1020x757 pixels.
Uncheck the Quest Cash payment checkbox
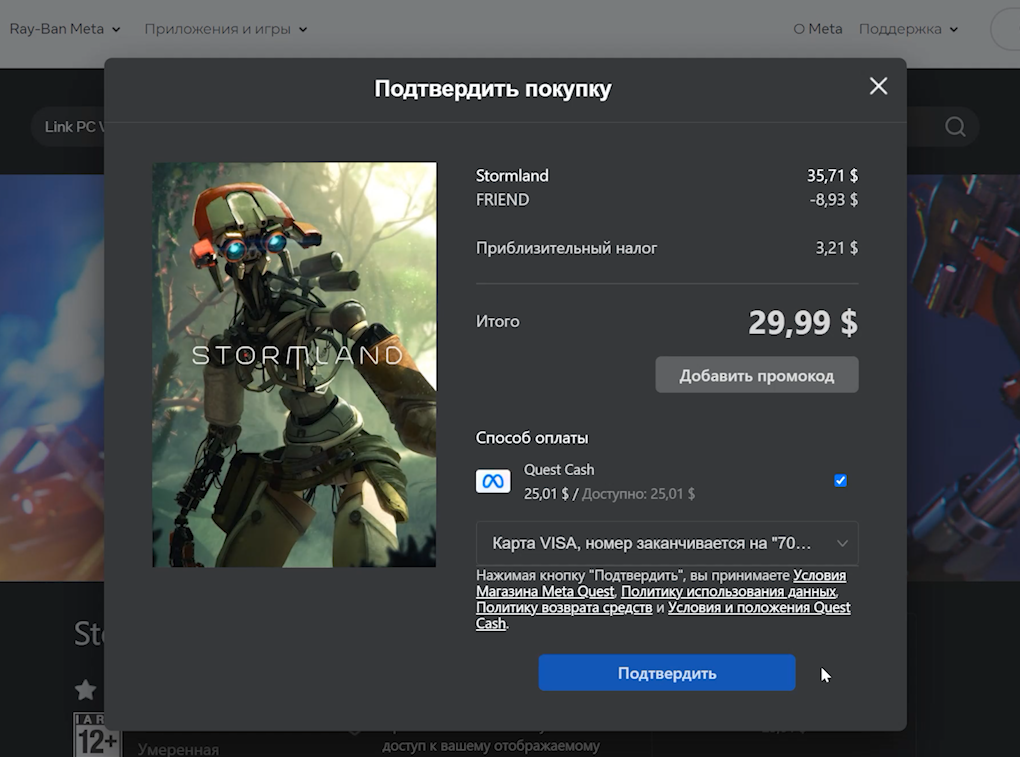(840, 481)
